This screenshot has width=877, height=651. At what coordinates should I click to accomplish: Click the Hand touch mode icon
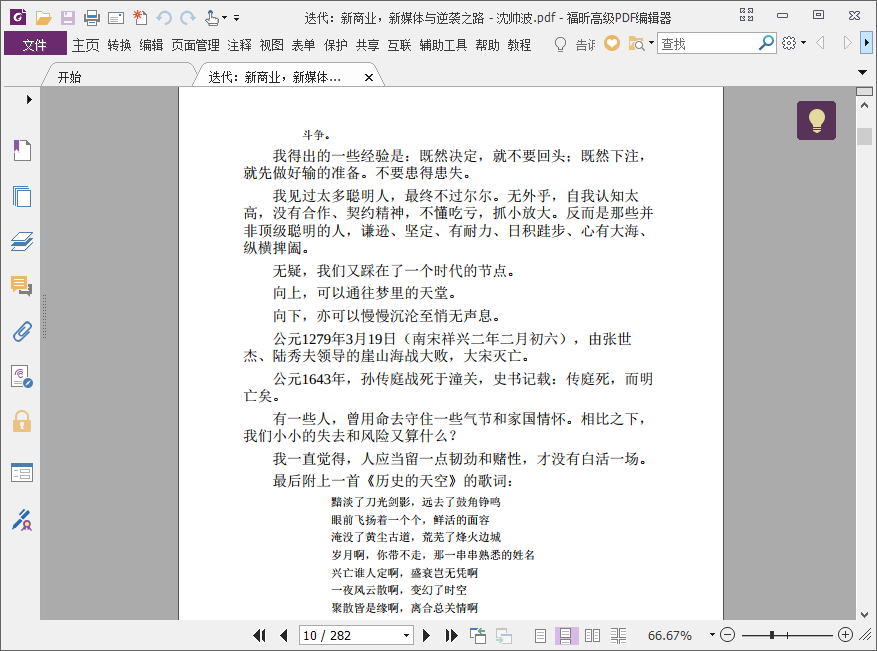(x=211, y=18)
